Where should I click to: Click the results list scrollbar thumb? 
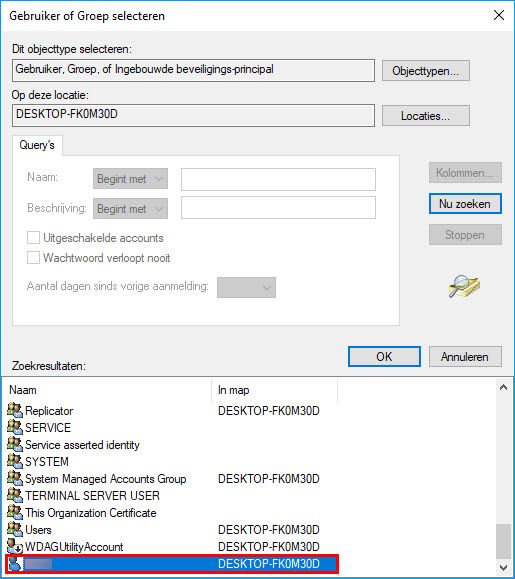point(503,541)
